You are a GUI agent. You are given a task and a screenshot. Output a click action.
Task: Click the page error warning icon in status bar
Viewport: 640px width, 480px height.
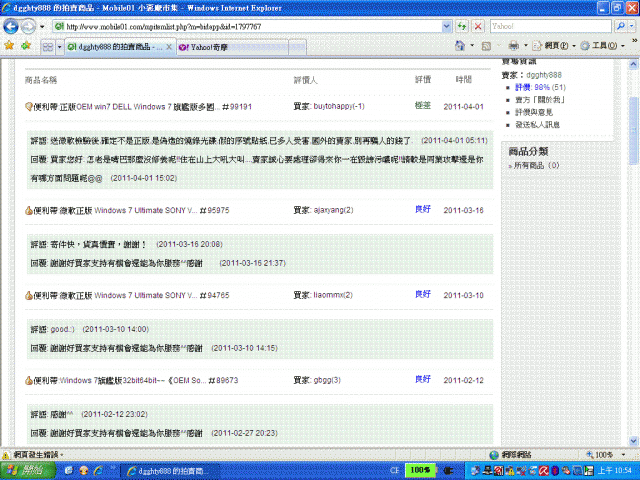6,455
